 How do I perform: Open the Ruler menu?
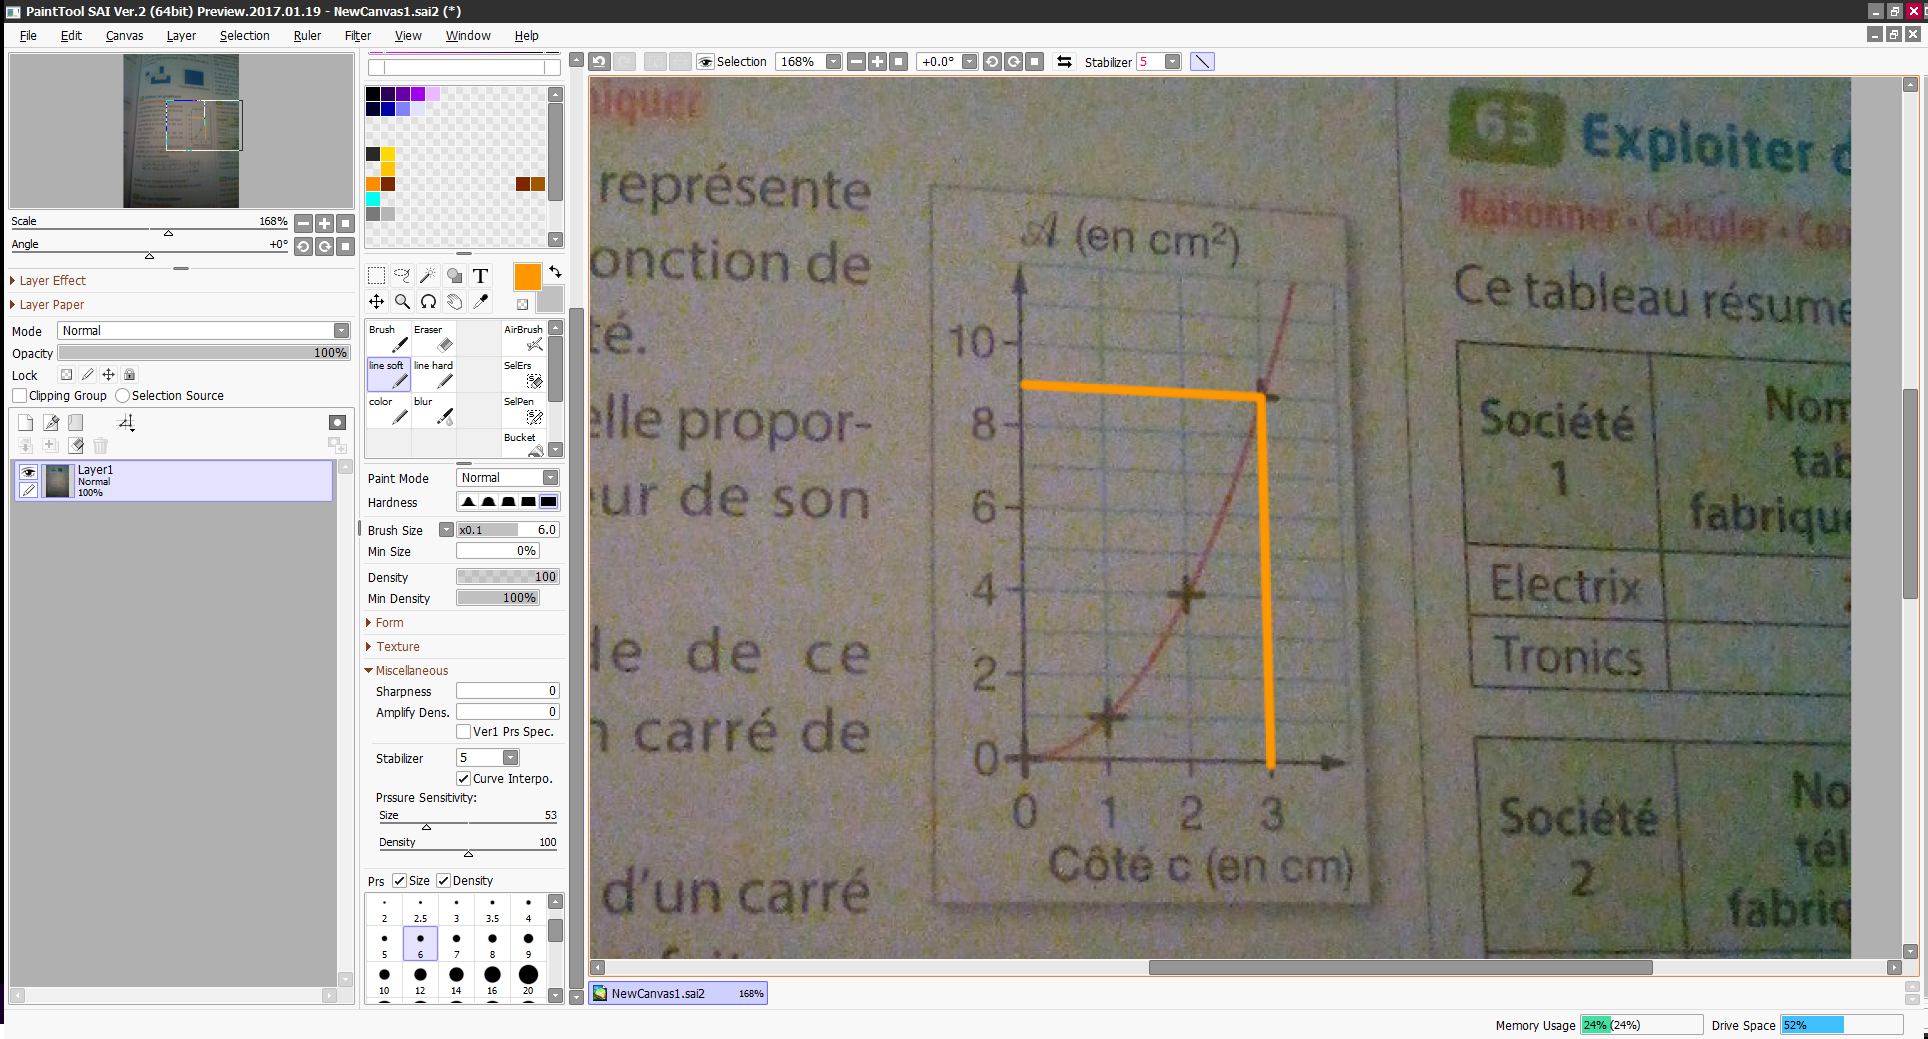point(307,36)
